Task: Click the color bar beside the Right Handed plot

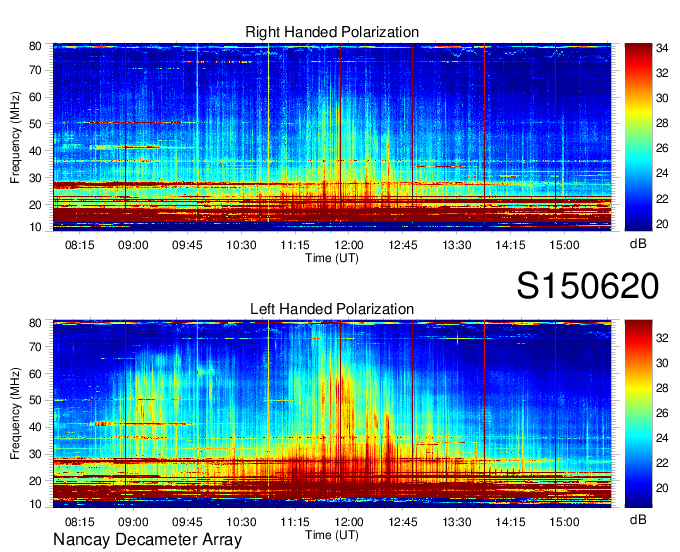Action: tap(638, 137)
